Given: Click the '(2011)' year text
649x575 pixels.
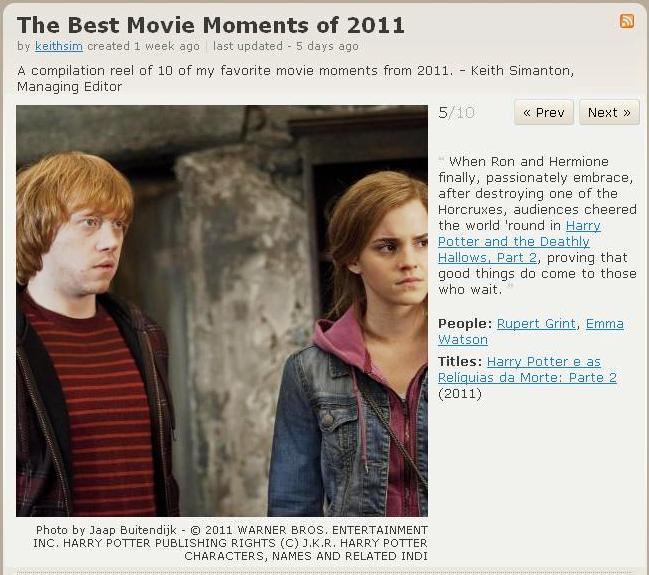Looking at the screenshot, I should point(460,393).
